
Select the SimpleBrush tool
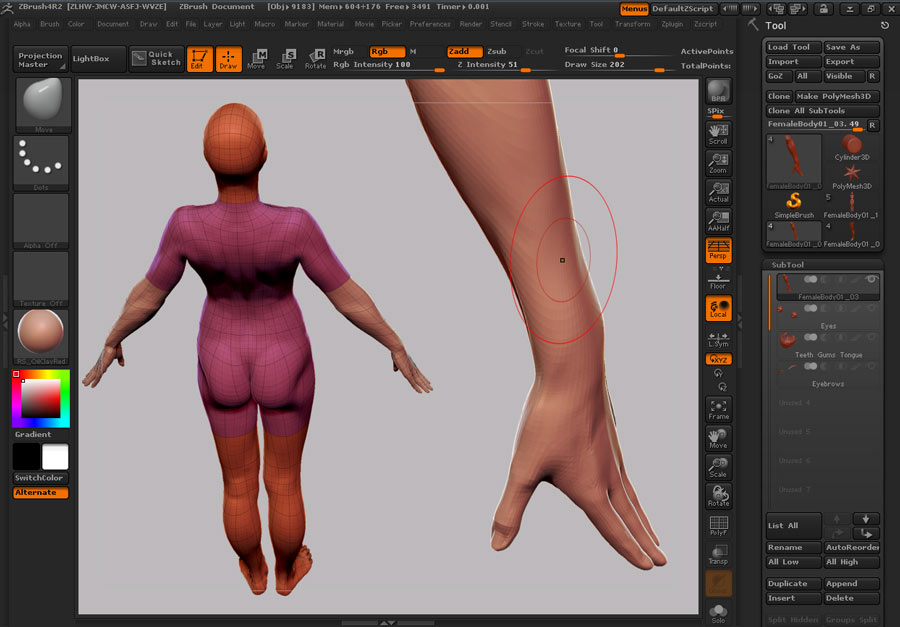tap(794, 205)
